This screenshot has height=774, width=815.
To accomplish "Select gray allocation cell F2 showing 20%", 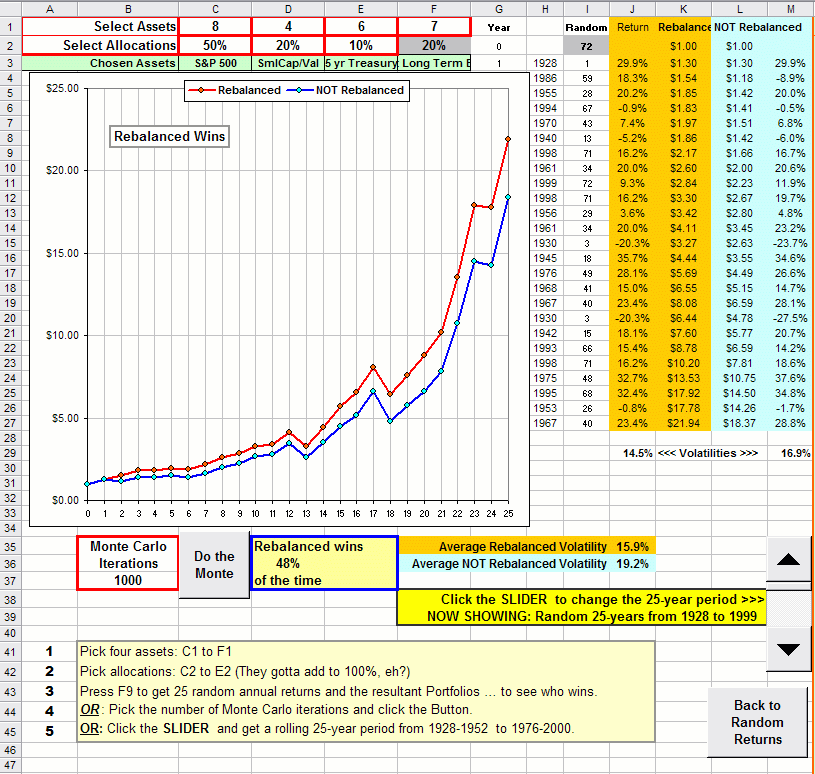I will [434, 46].
